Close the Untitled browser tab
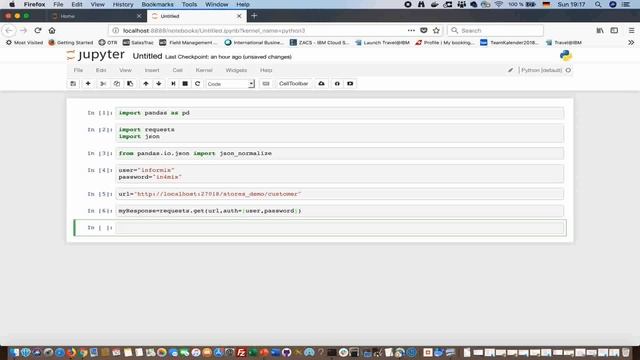This screenshot has width=640, height=360. [239, 16]
